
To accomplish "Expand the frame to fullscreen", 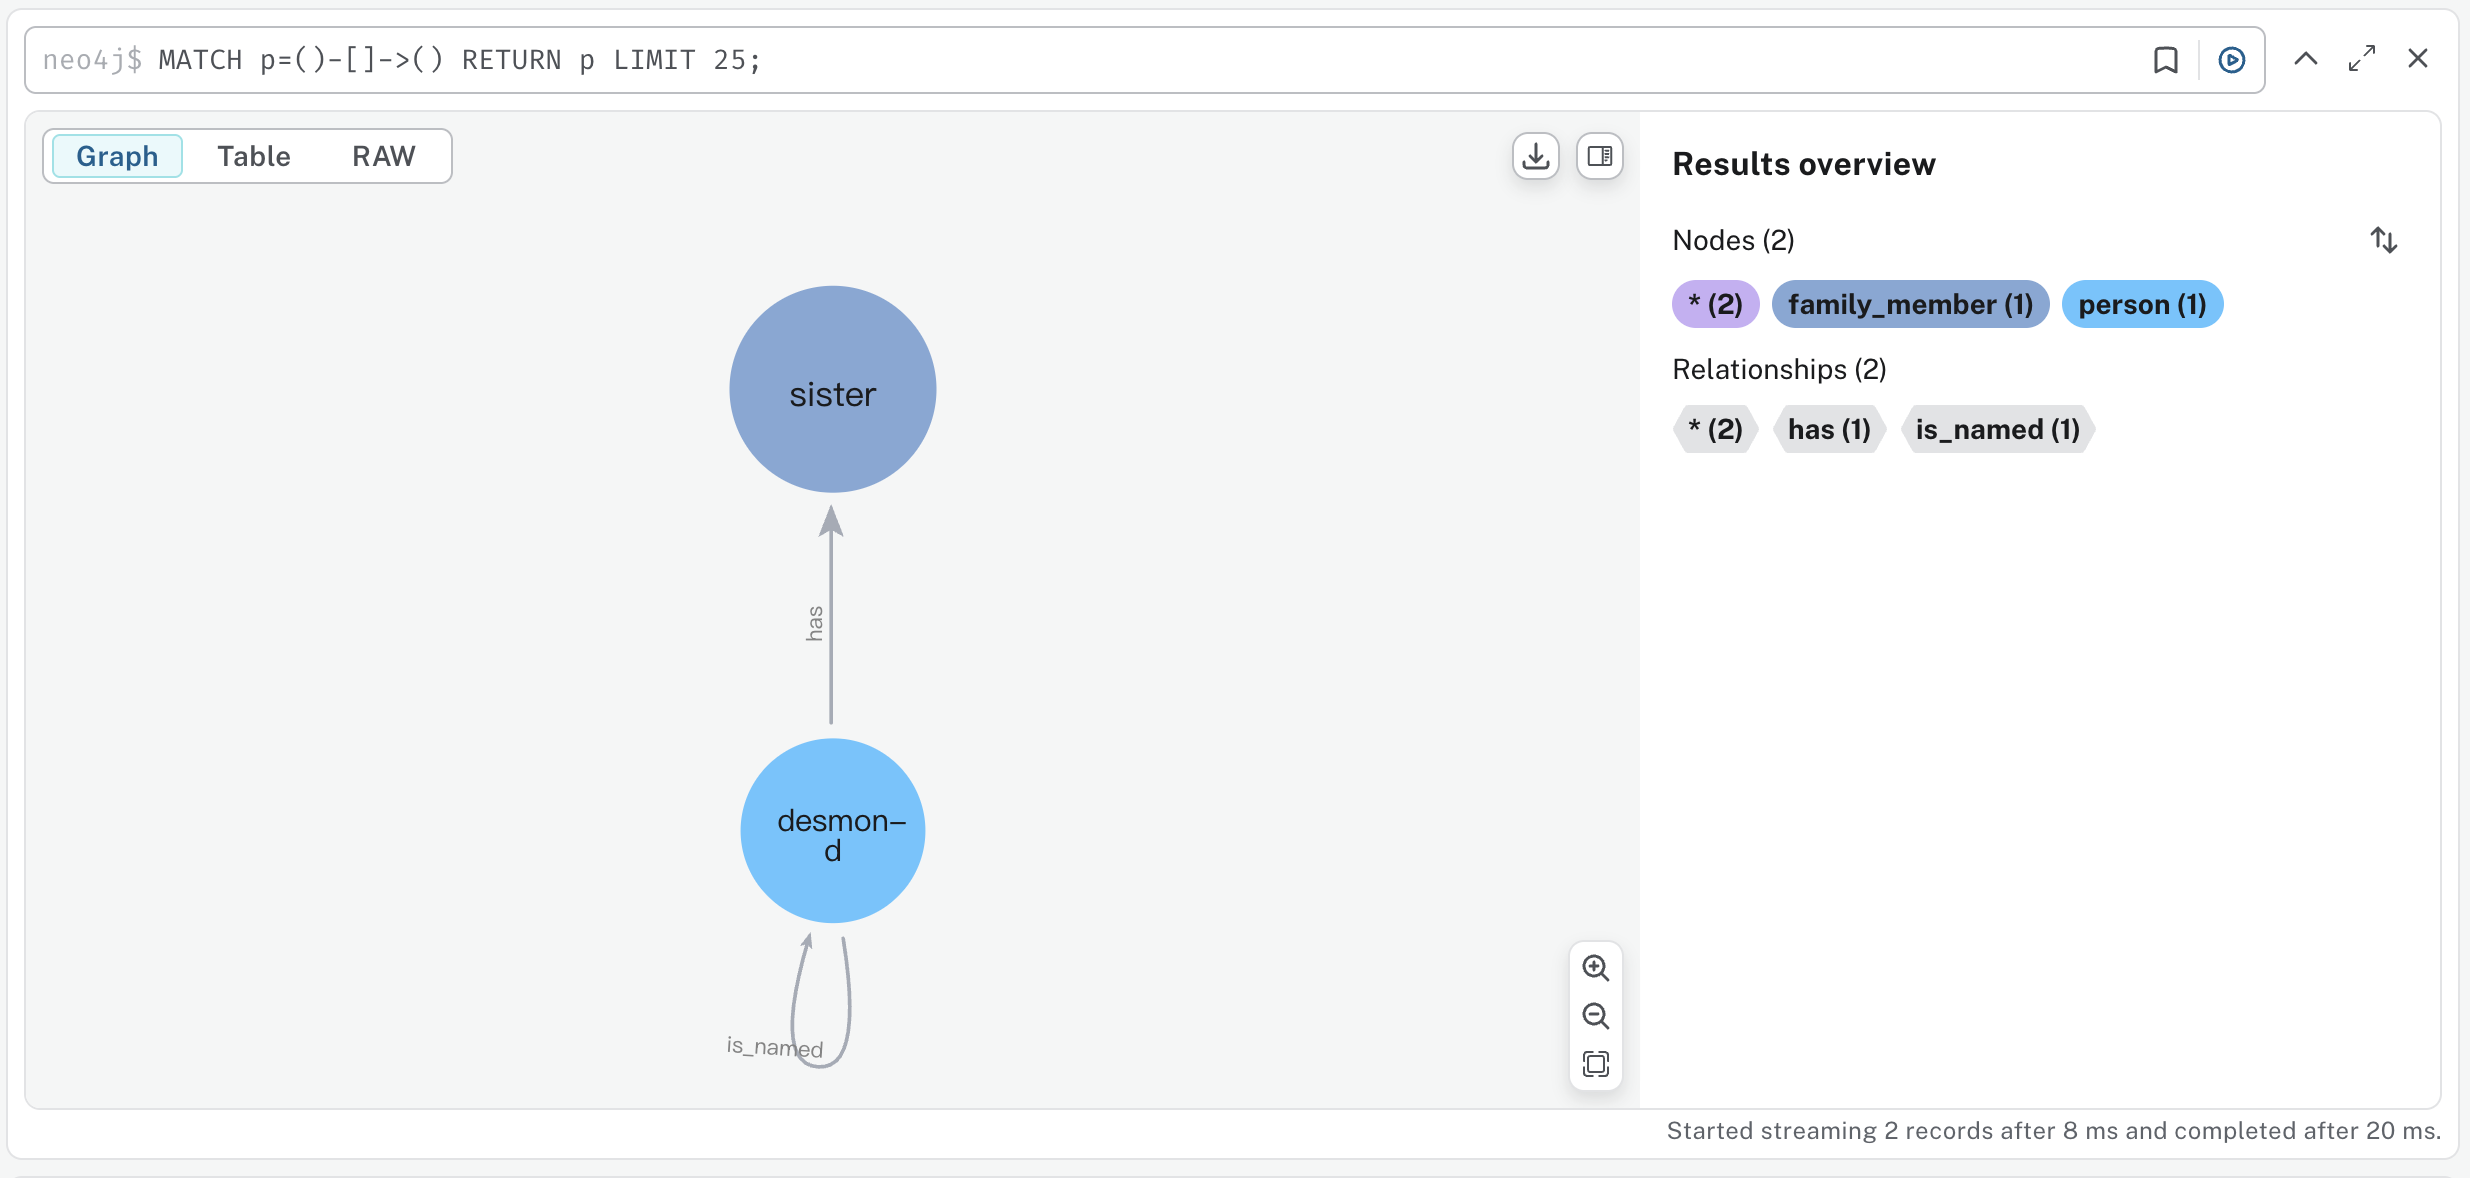I will click(x=2361, y=59).
